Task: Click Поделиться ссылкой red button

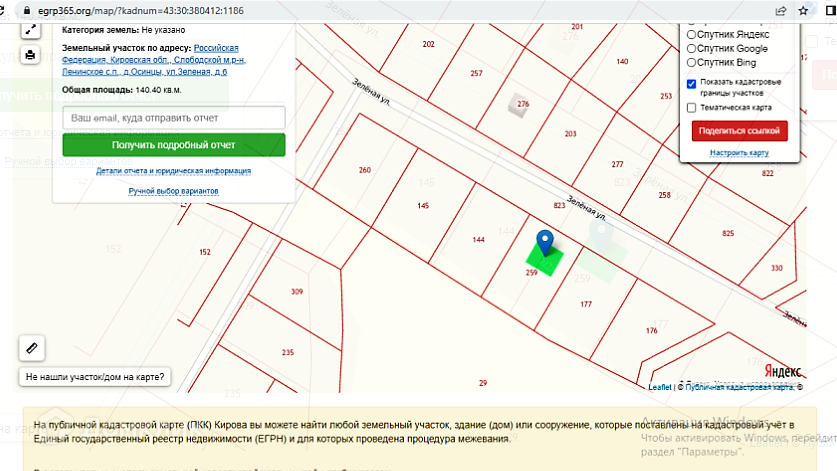Action: 739,131
